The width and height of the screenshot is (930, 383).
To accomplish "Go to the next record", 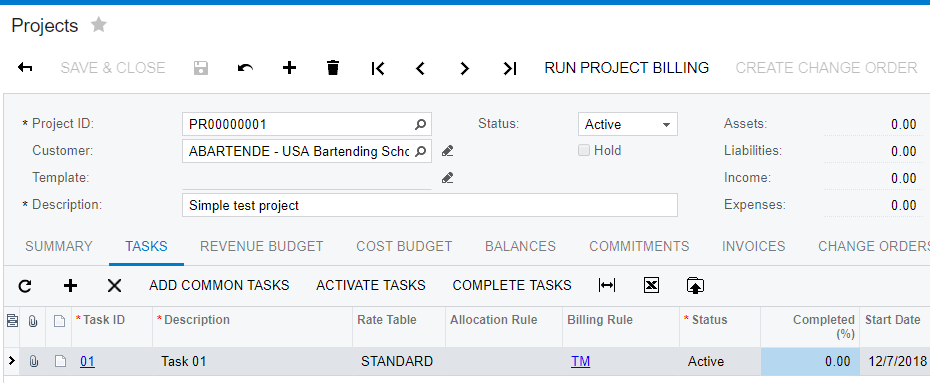I will (464, 68).
